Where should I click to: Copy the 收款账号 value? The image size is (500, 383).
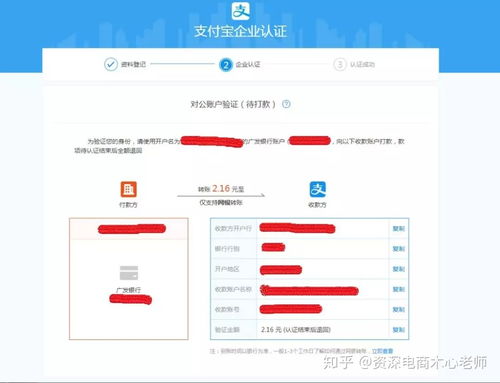(x=399, y=310)
